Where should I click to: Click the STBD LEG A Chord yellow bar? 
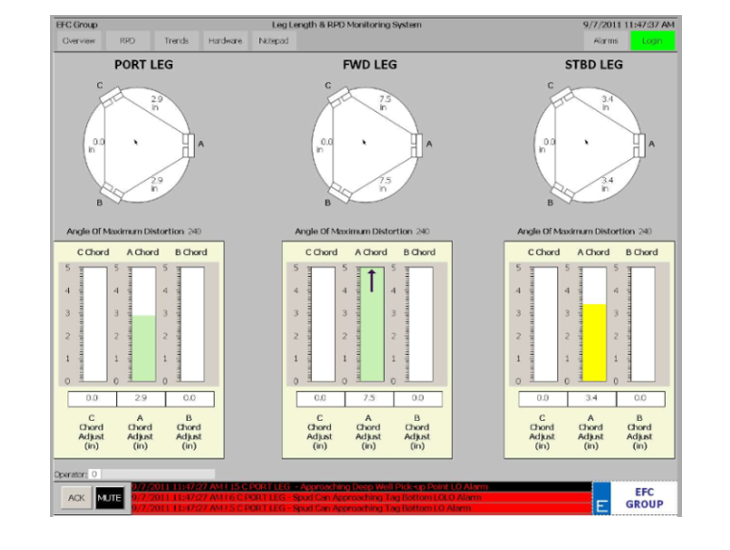(x=595, y=343)
